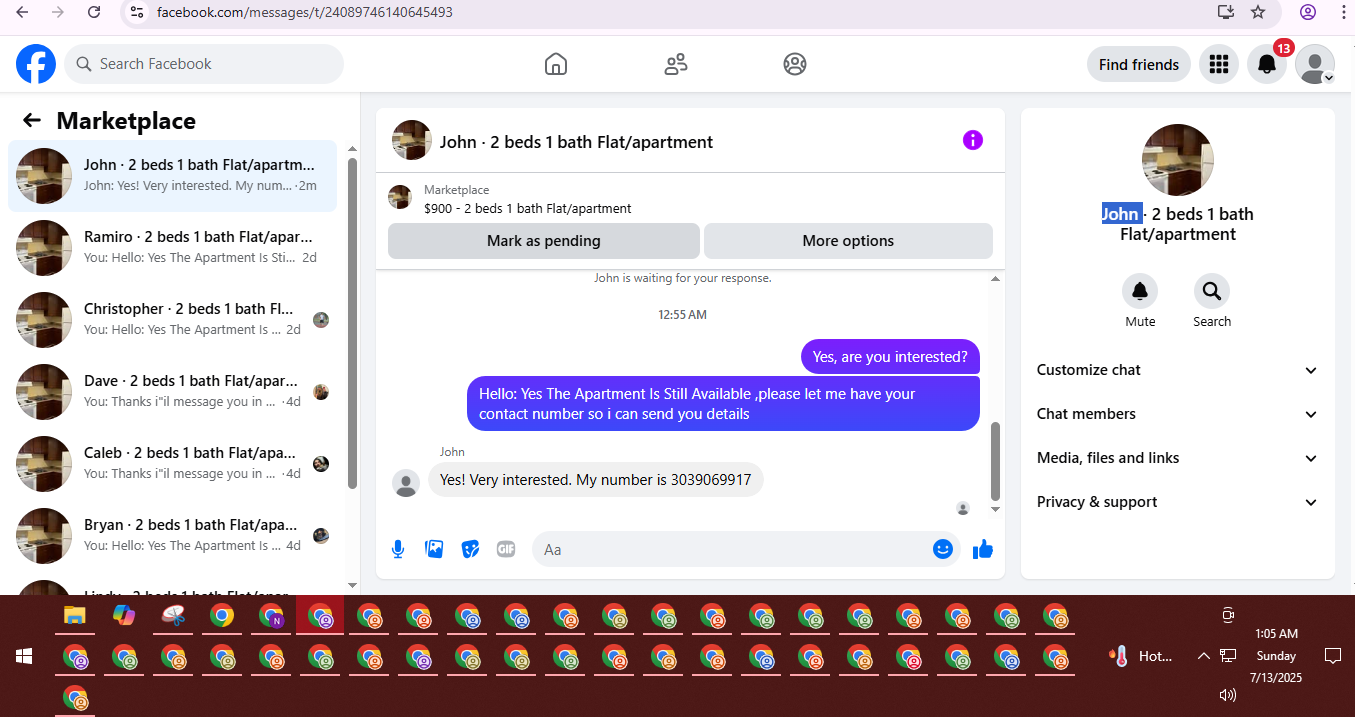Search in conversation using magnifier icon
Viewport: 1355px width, 717px height.
click(1212, 291)
